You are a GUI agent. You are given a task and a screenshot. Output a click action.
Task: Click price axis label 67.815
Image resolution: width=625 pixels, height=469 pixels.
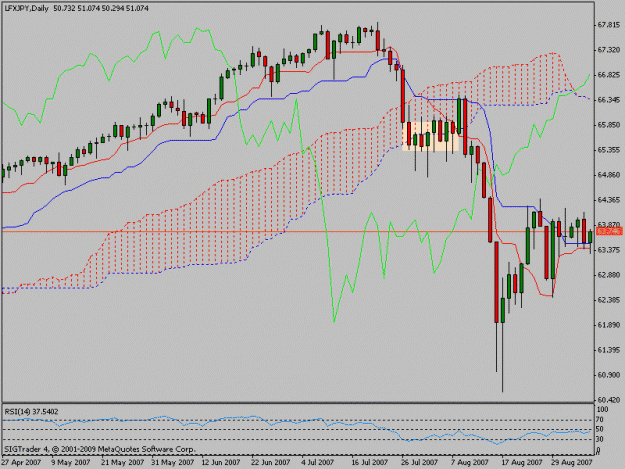(x=609, y=25)
